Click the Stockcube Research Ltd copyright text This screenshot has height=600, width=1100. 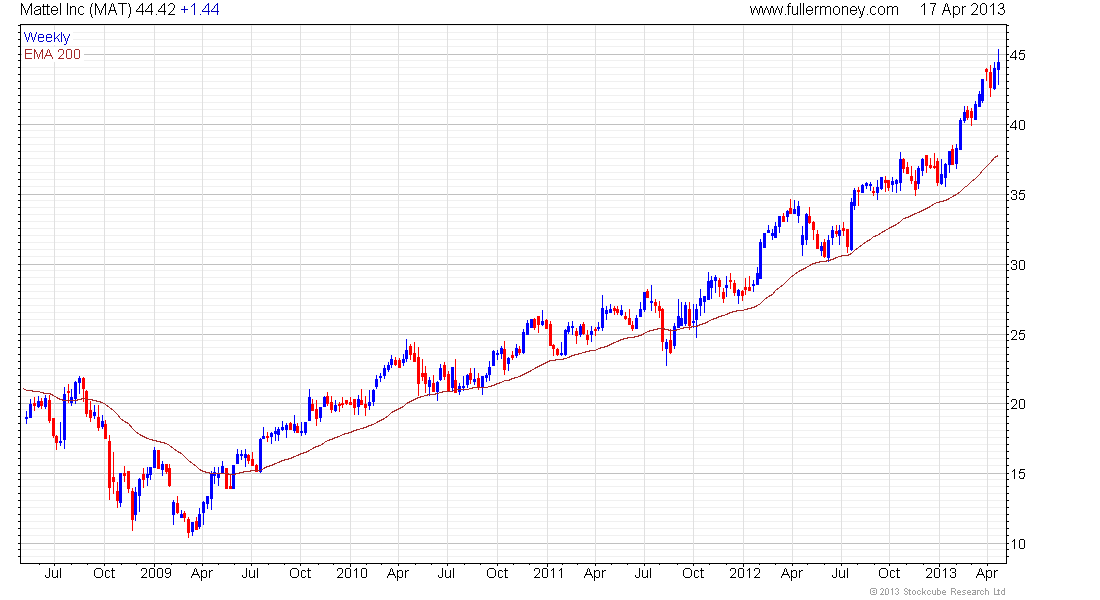click(x=937, y=592)
